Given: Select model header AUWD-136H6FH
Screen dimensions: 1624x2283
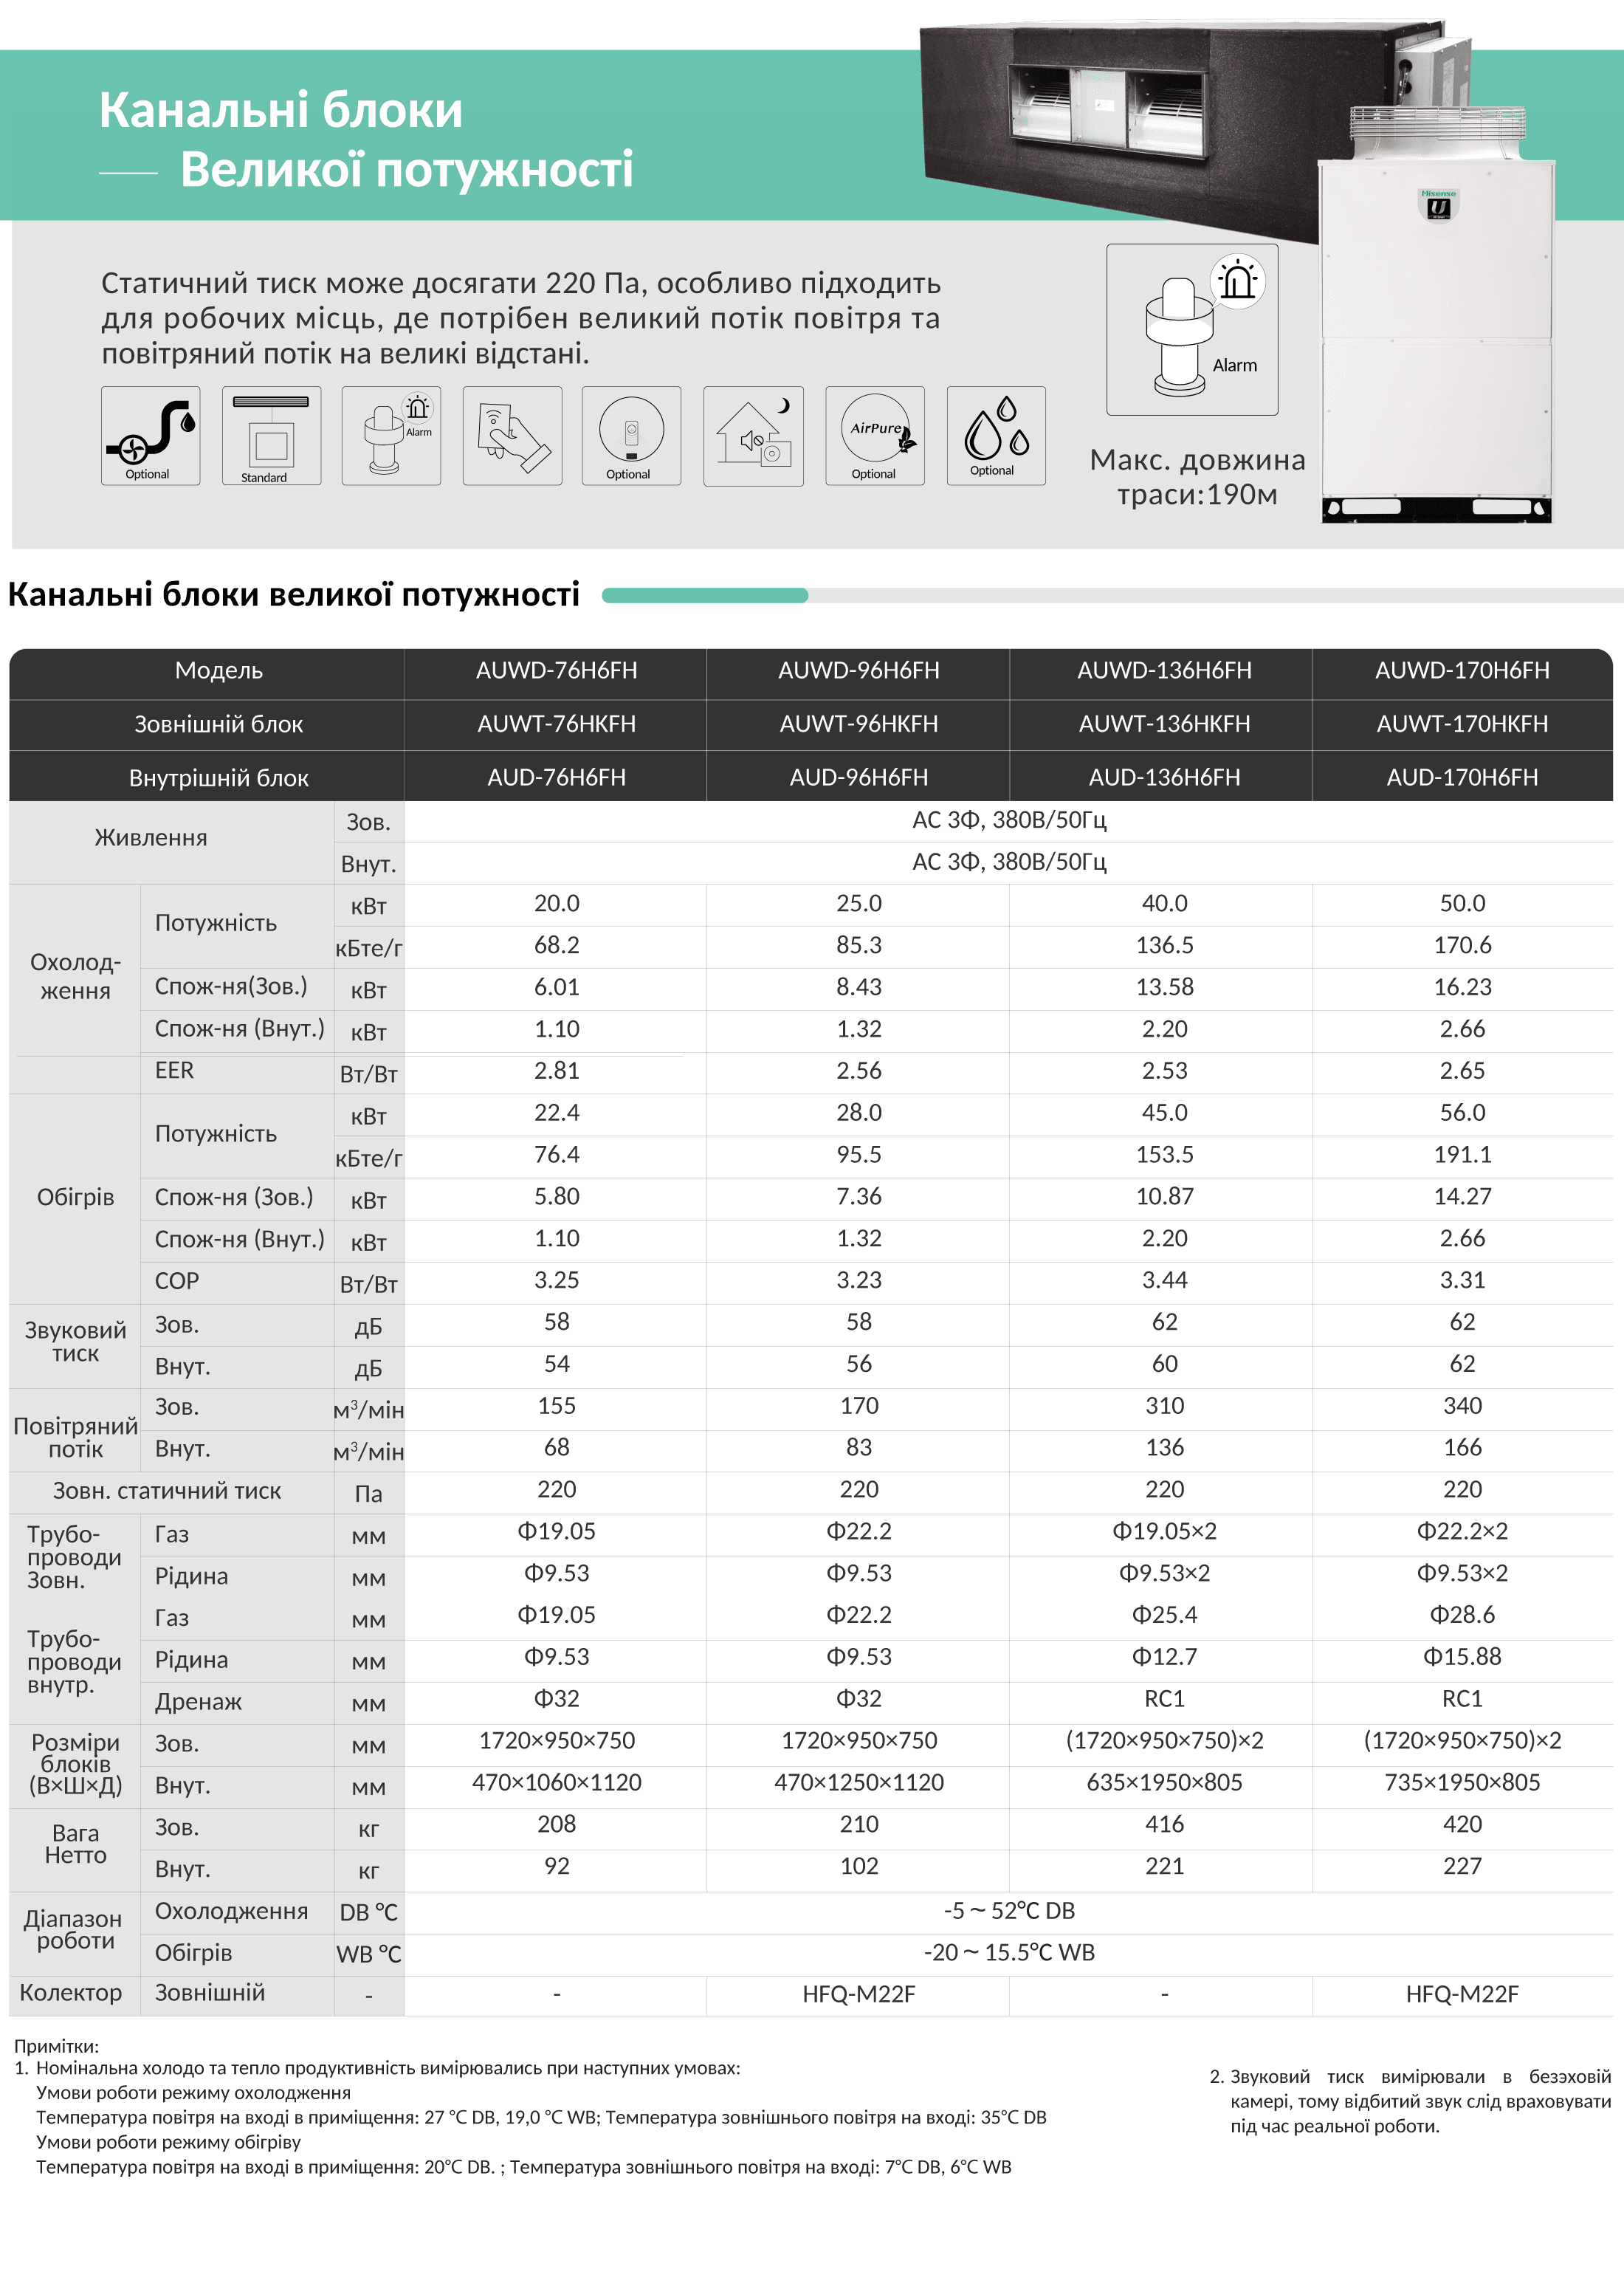Looking at the screenshot, I should point(1164,670).
